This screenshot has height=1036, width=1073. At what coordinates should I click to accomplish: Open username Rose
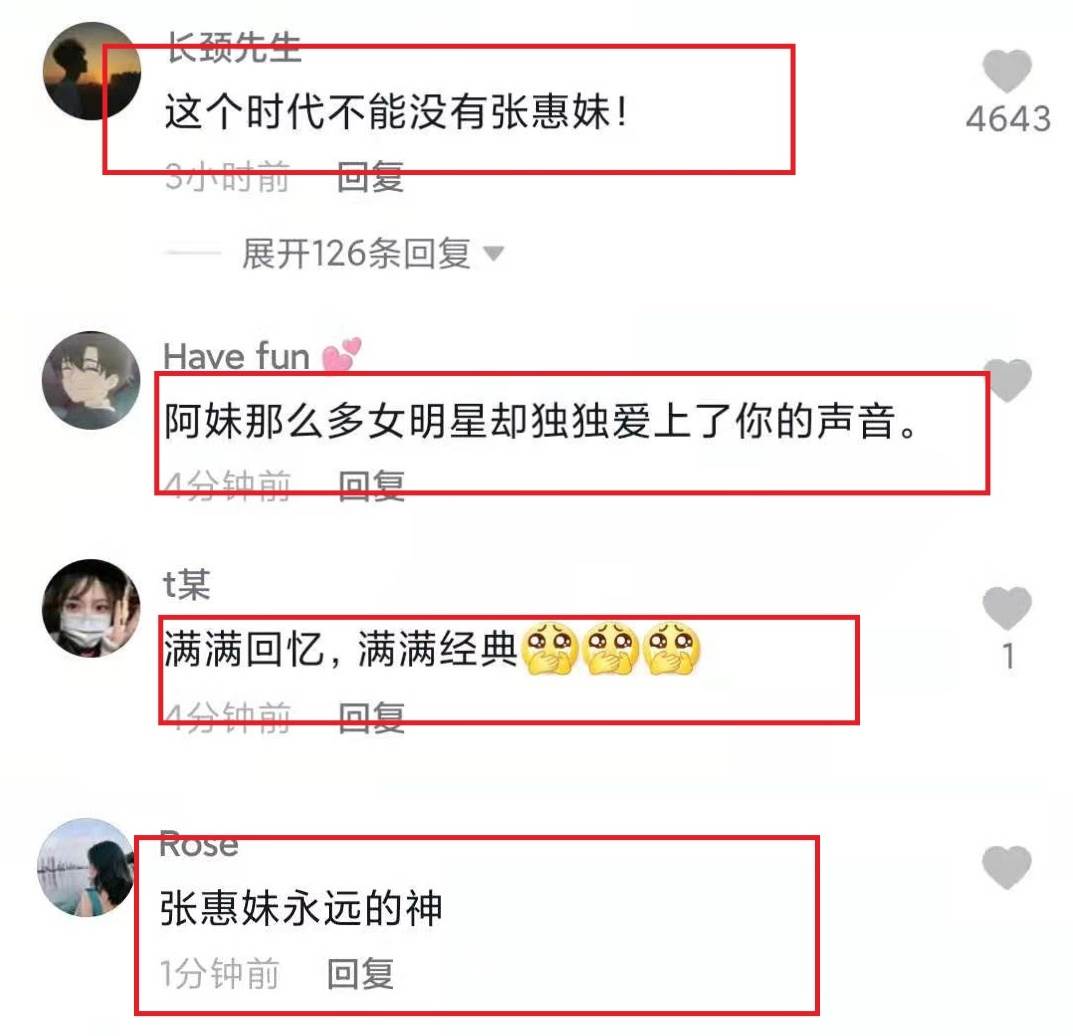(x=198, y=844)
